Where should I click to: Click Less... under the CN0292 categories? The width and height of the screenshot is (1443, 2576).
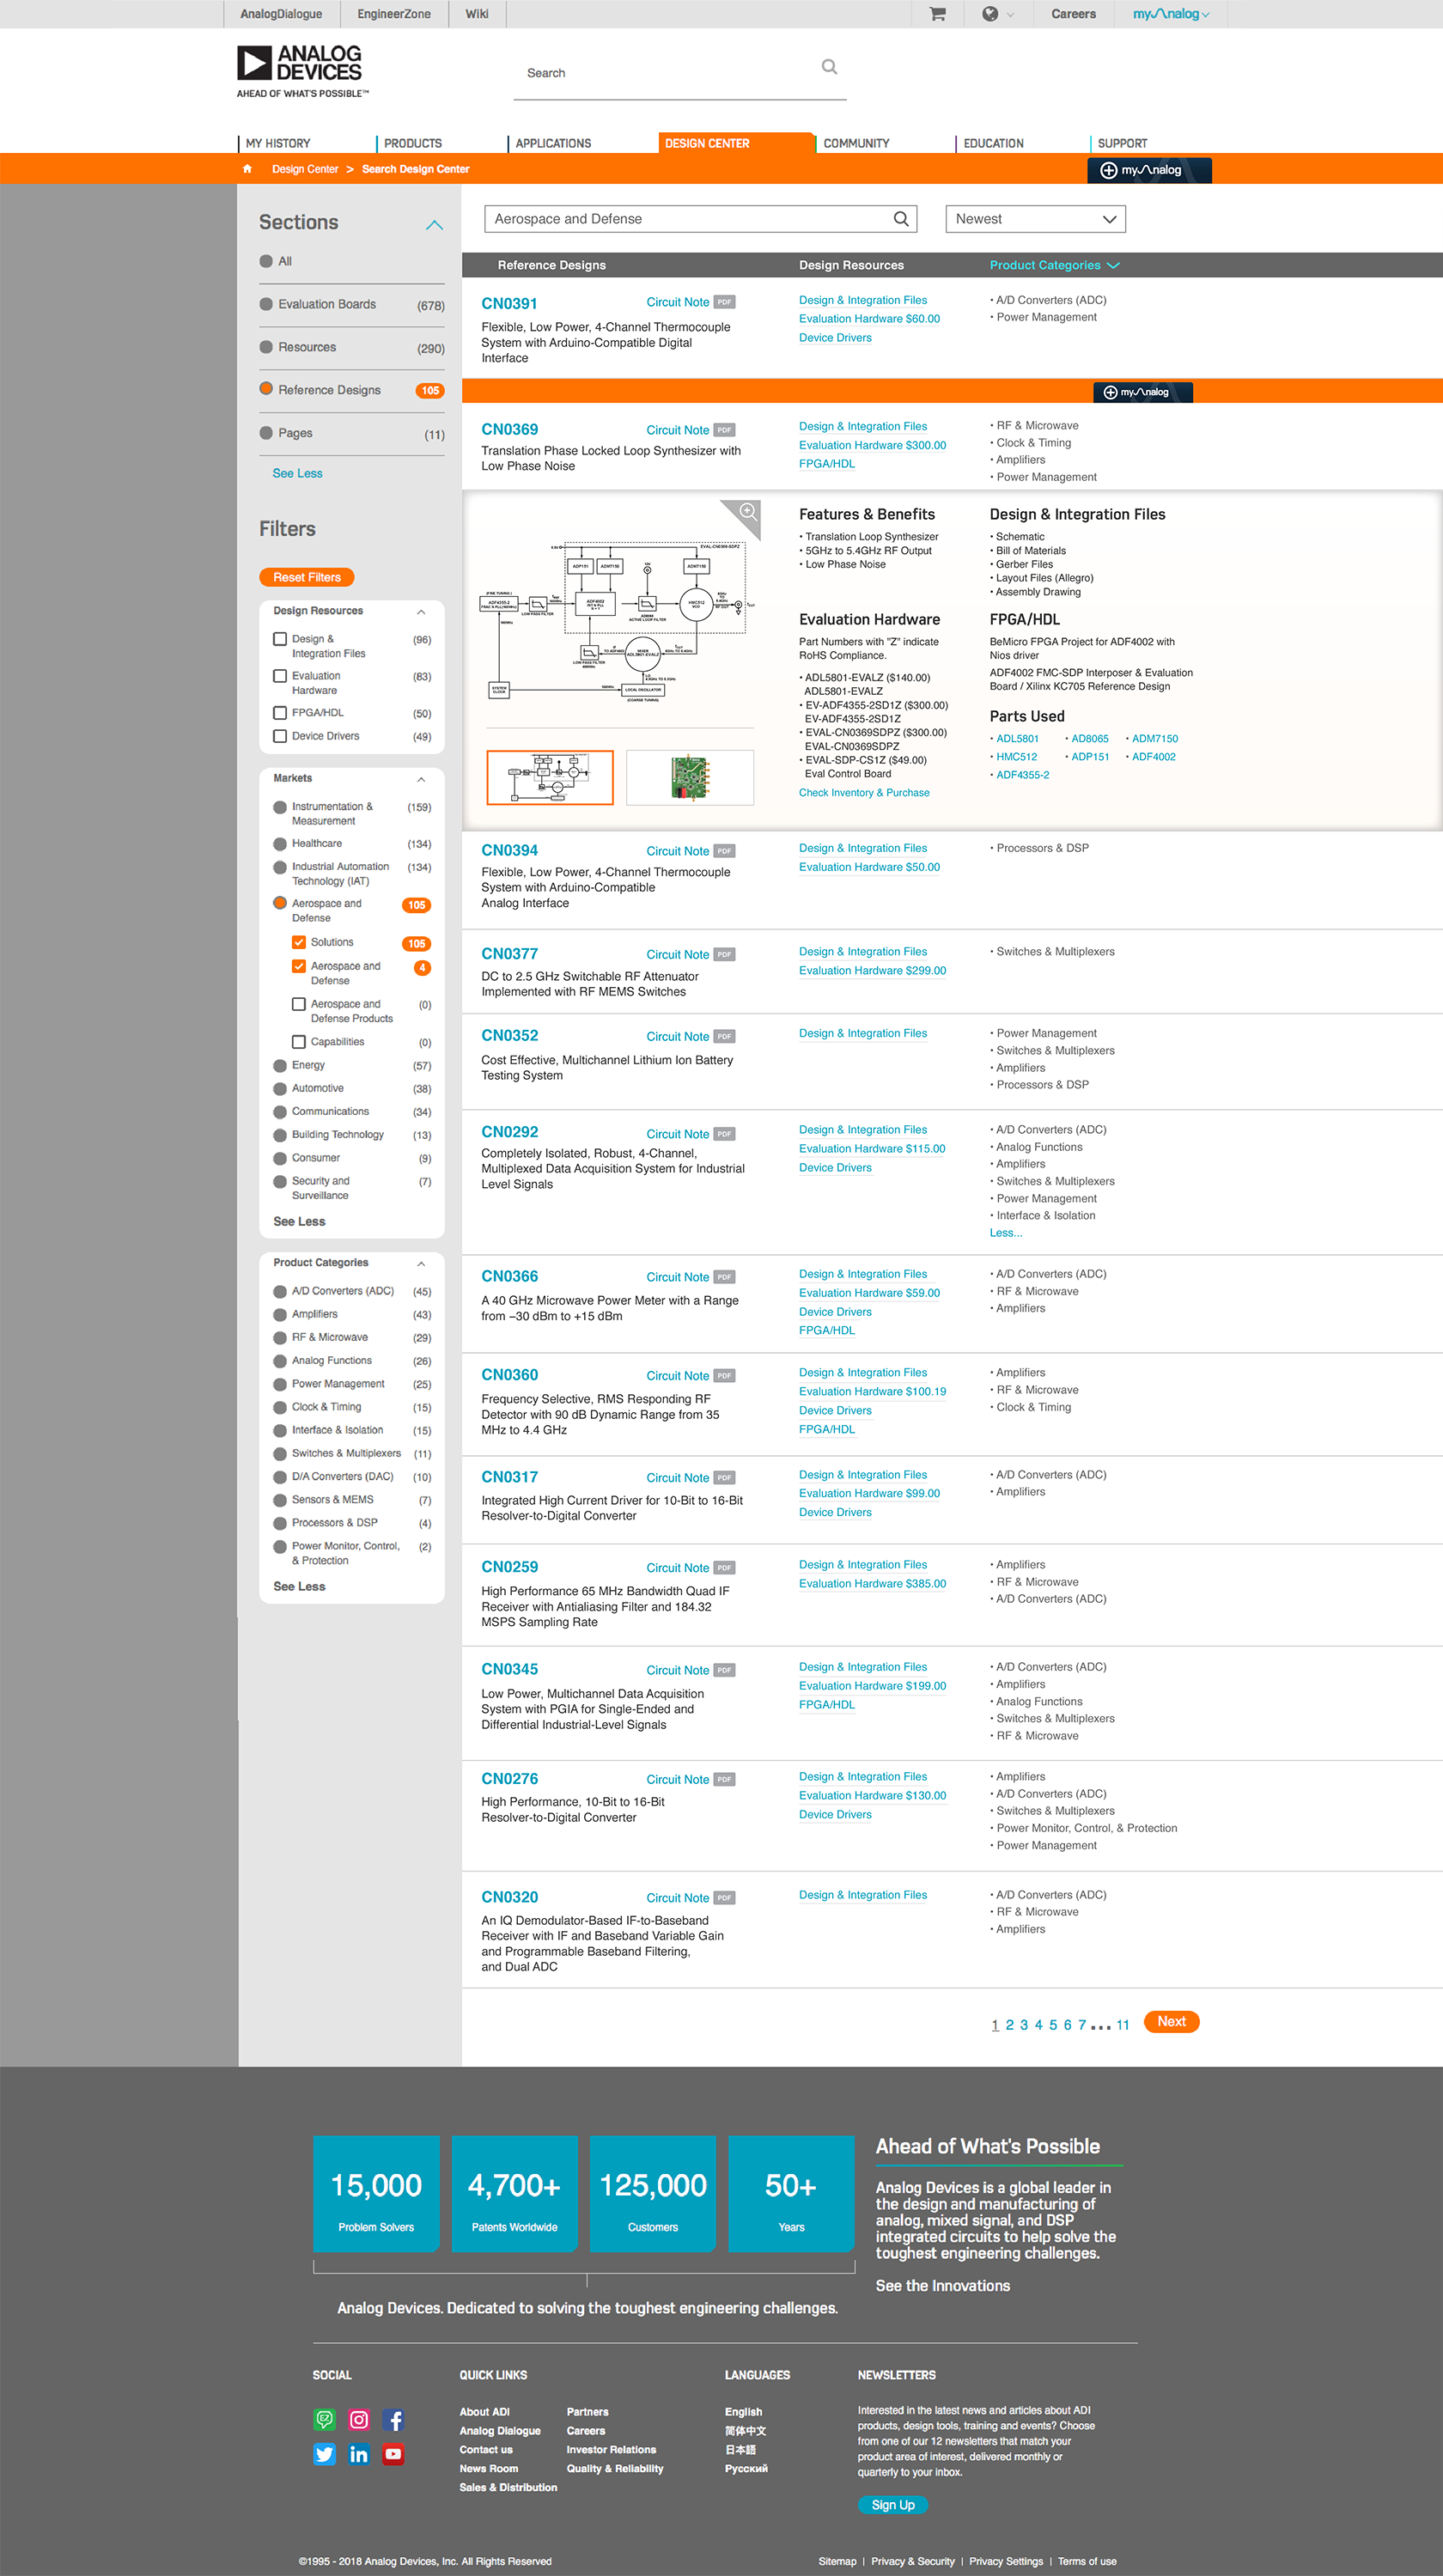click(1006, 1233)
